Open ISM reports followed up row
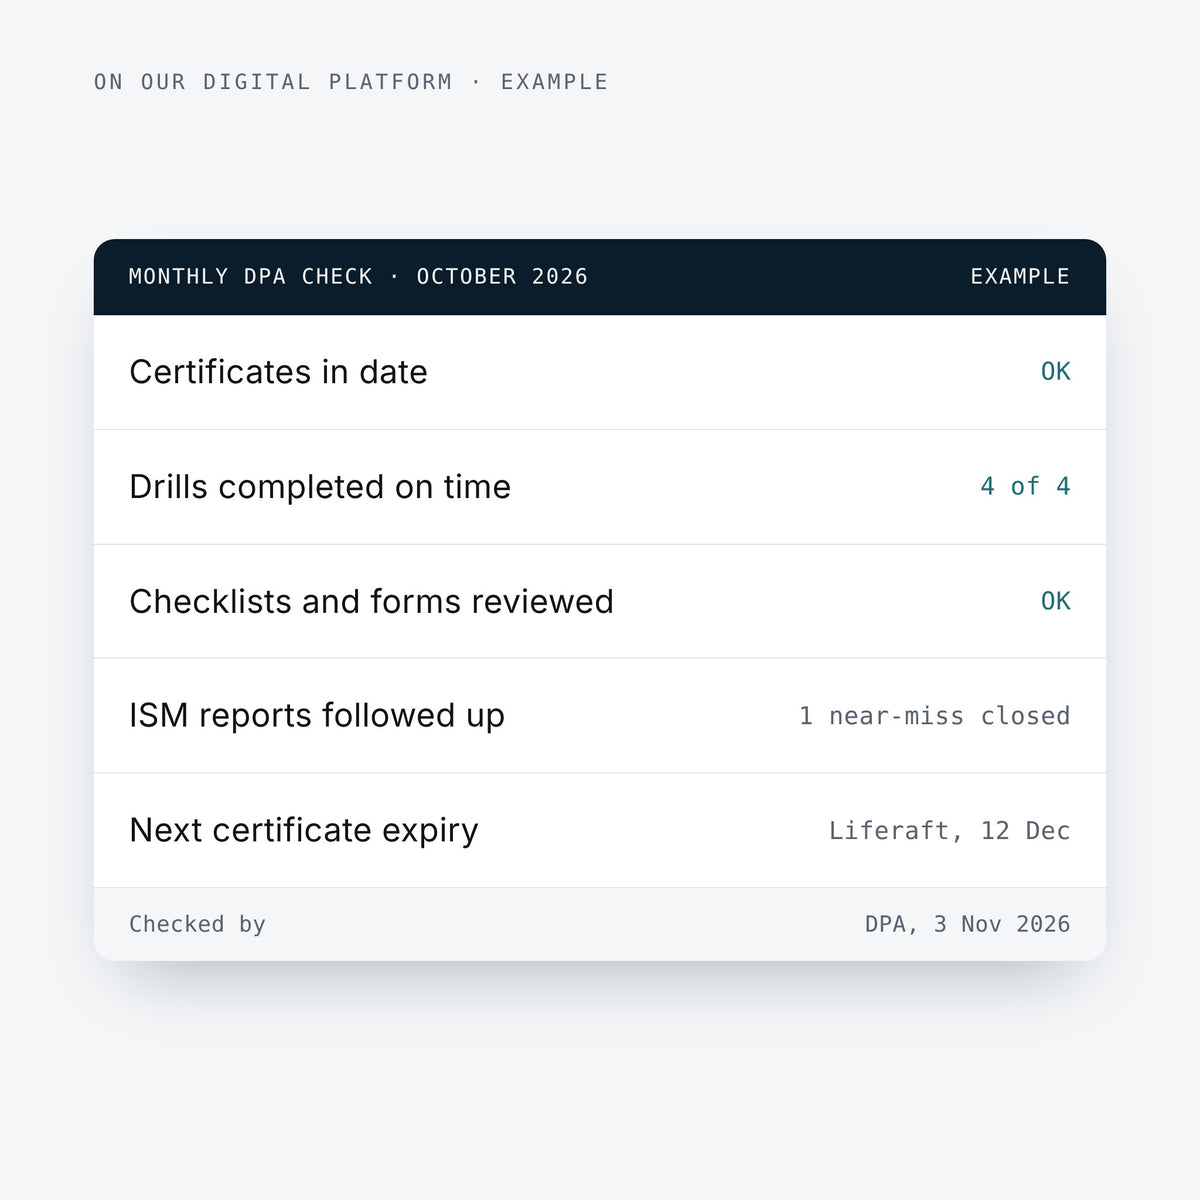Viewport: 1200px width, 1200px height. [x=600, y=716]
